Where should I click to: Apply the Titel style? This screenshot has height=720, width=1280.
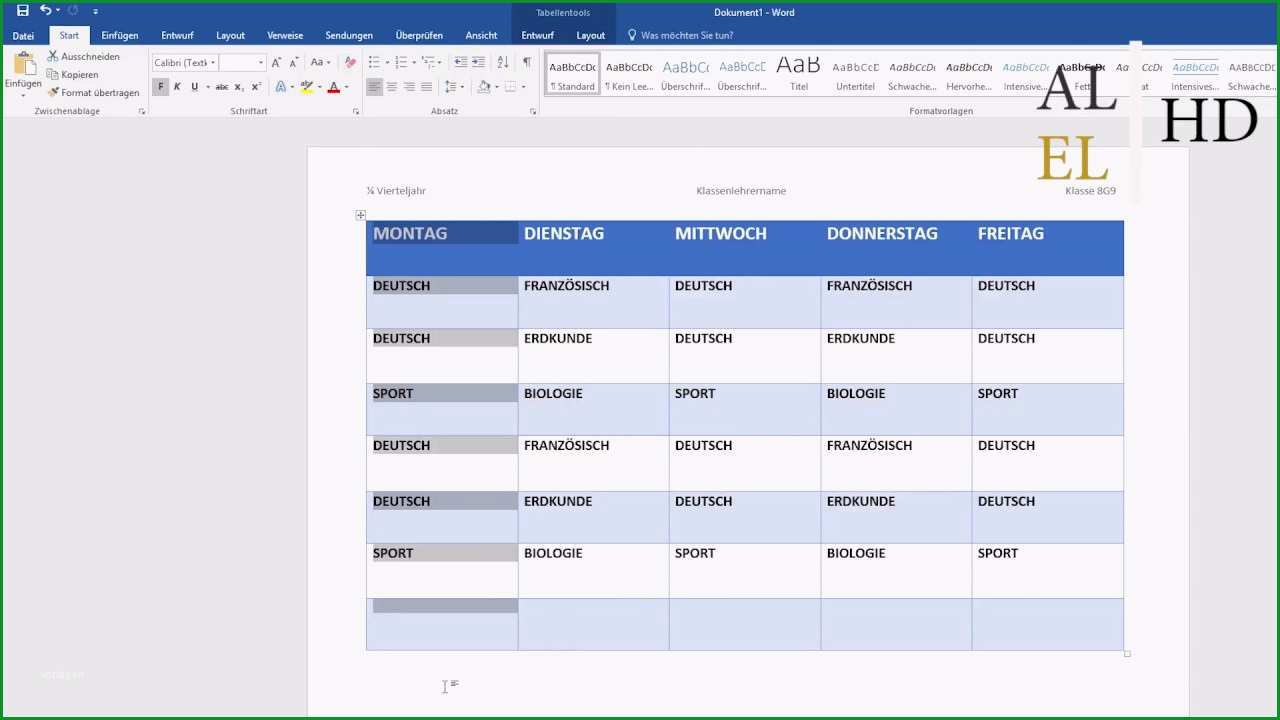[799, 74]
